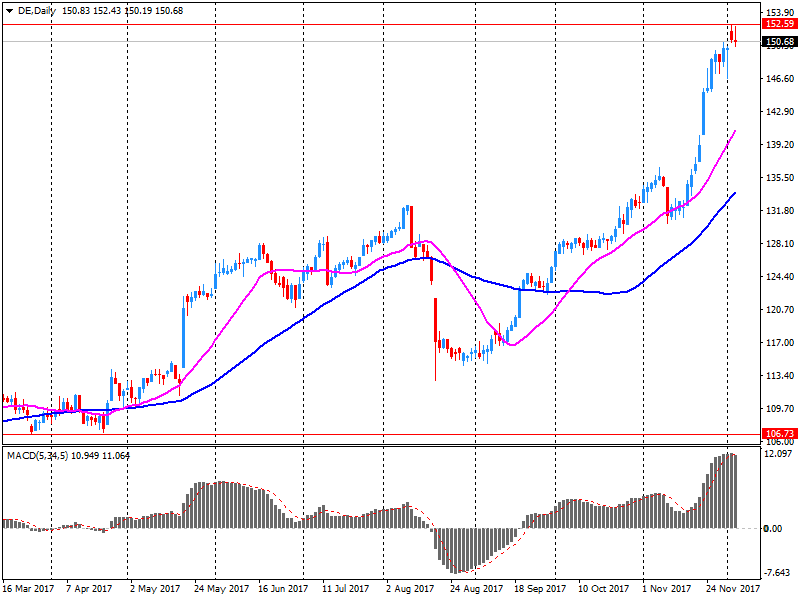800x600 pixels.
Task: Click the -7.643 value on MACD scale
Action: coord(778,573)
